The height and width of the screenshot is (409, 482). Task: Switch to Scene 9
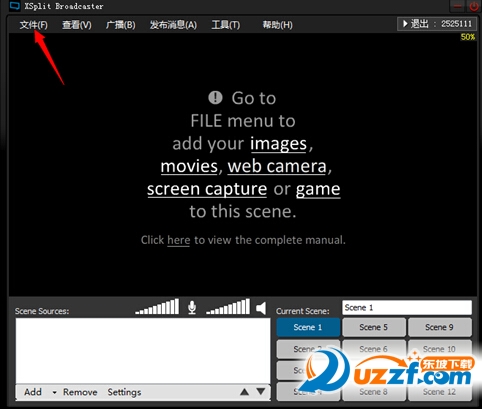(440, 327)
